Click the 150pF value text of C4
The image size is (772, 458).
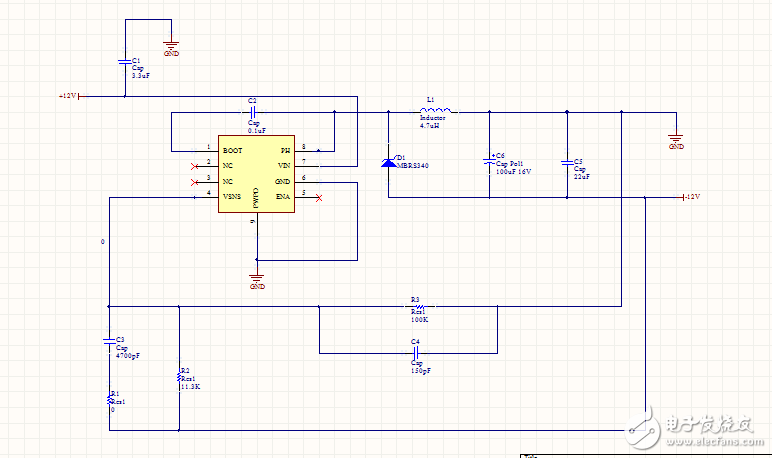click(x=421, y=371)
